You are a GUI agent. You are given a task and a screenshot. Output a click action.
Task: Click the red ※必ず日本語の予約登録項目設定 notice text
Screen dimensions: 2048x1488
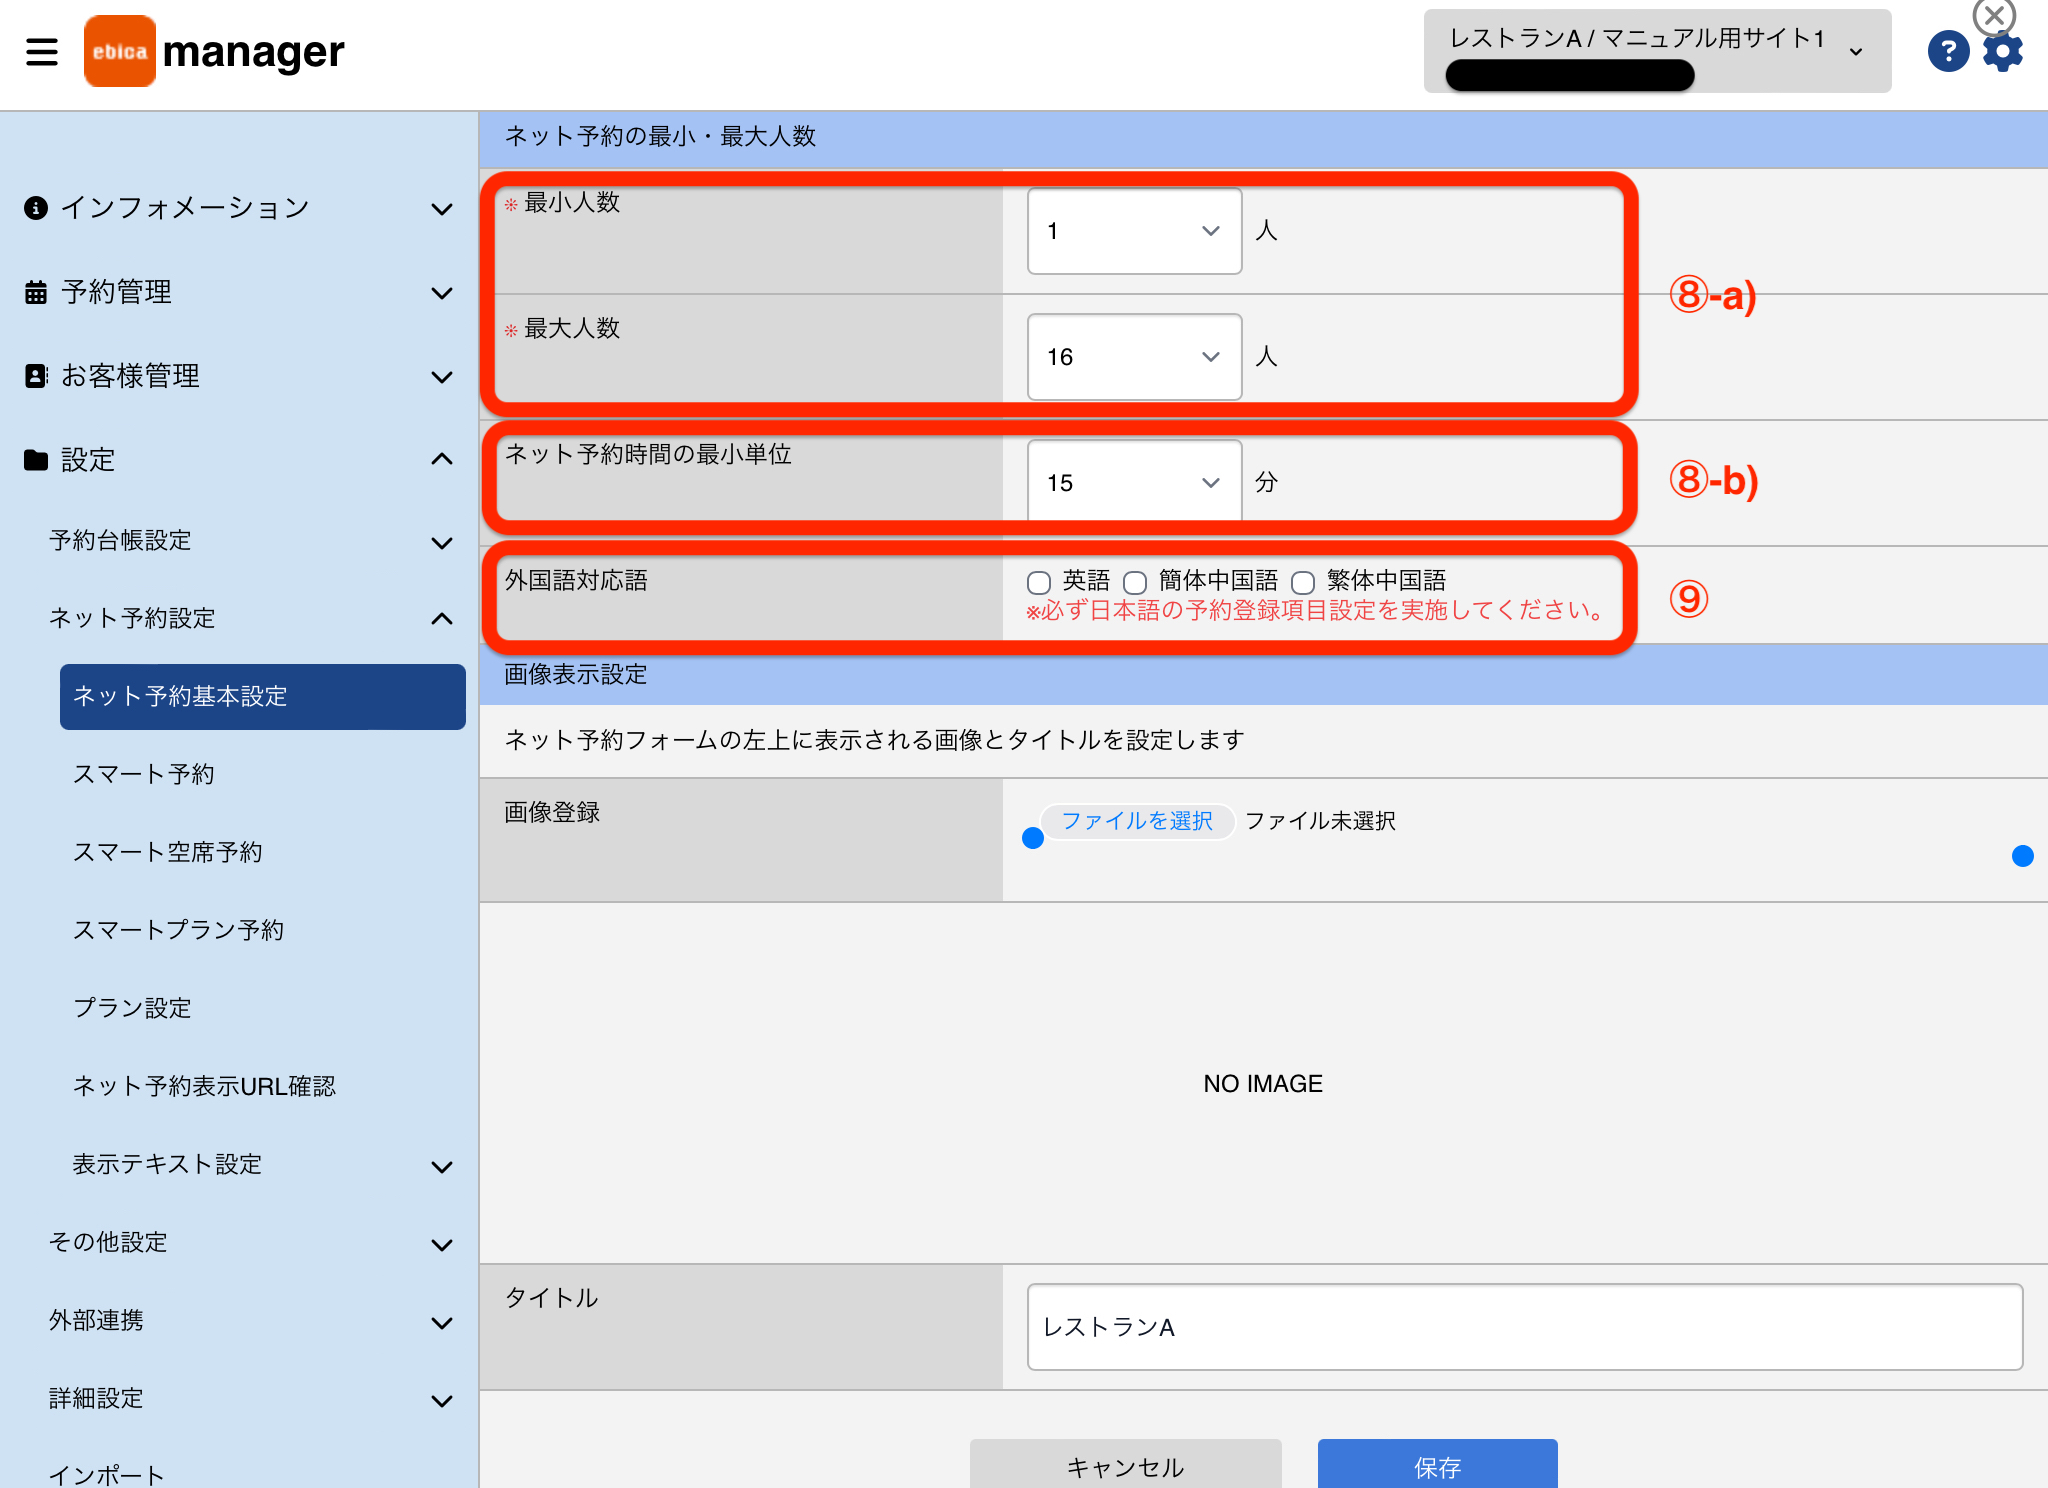(1316, 611)
